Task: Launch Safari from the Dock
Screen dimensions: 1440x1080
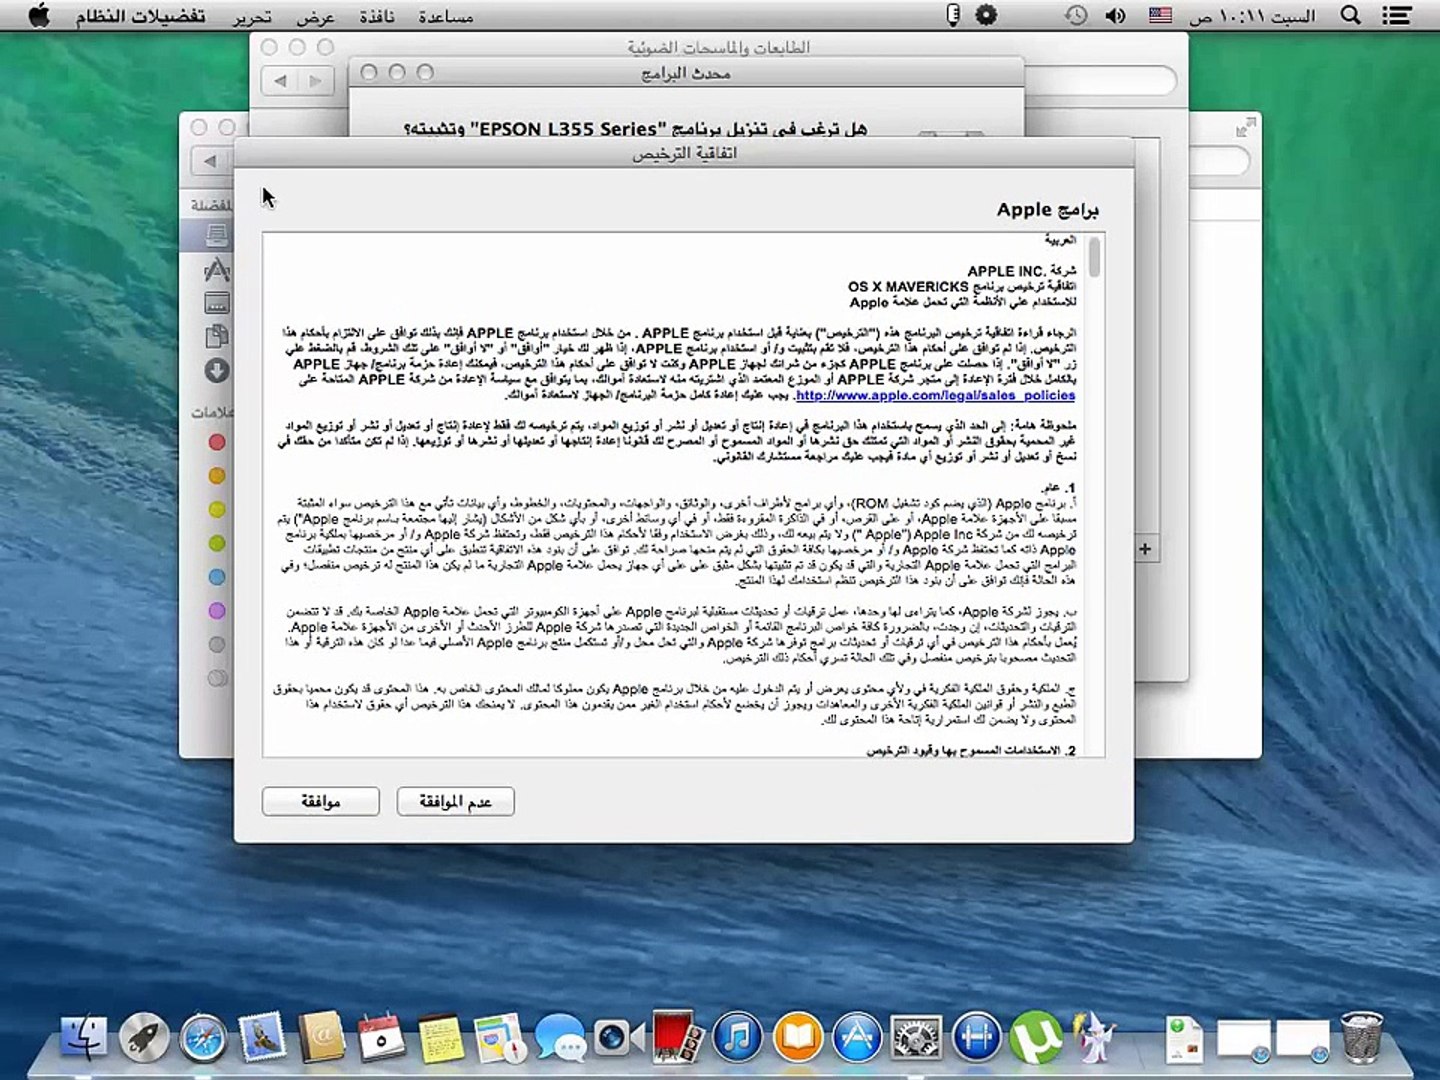Action: pos(203,1038)
